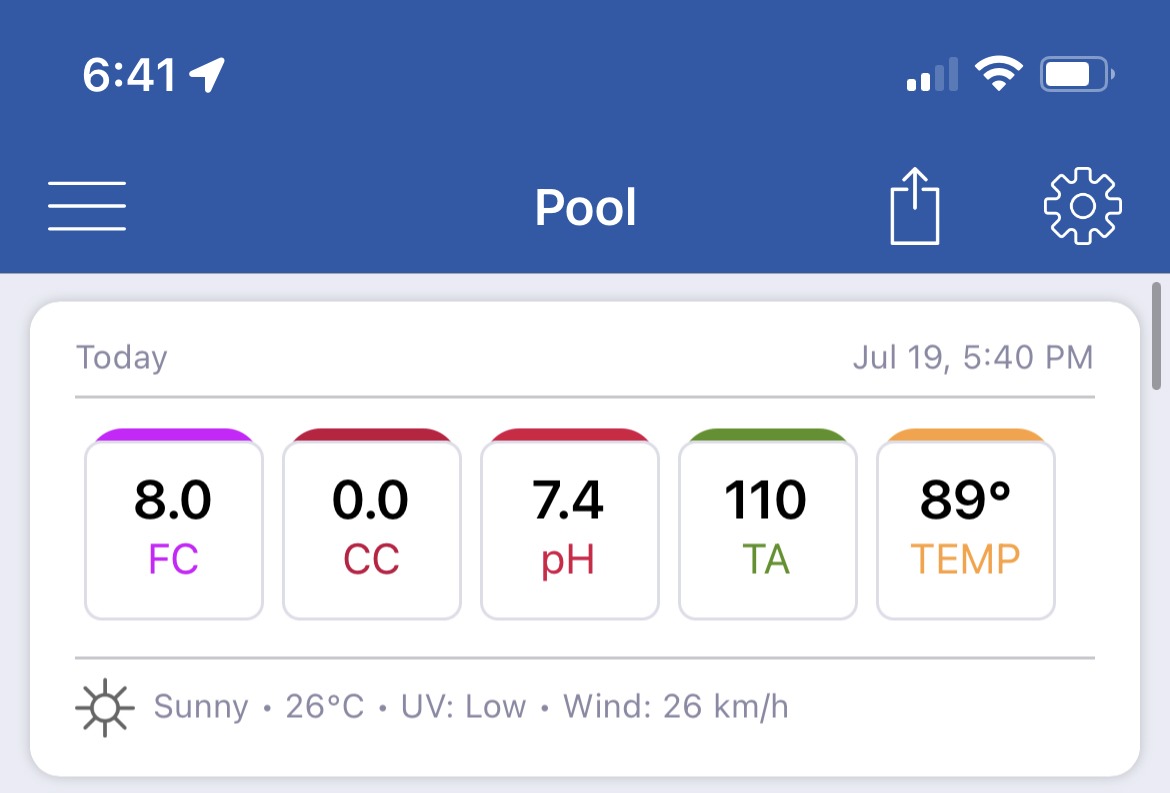1170x793 pixels.
Task: Tap the share export icon
Action: tap(915, 206)
